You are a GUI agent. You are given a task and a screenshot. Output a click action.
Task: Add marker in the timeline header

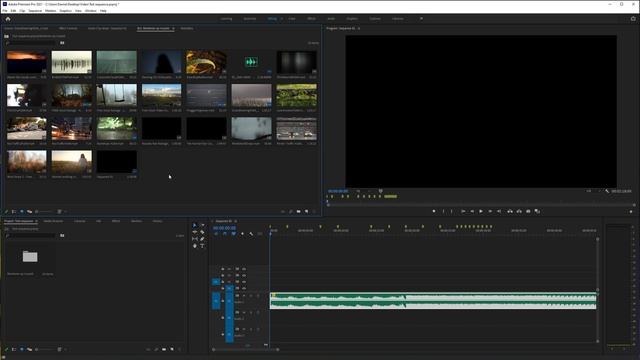(x=242, y=233)
